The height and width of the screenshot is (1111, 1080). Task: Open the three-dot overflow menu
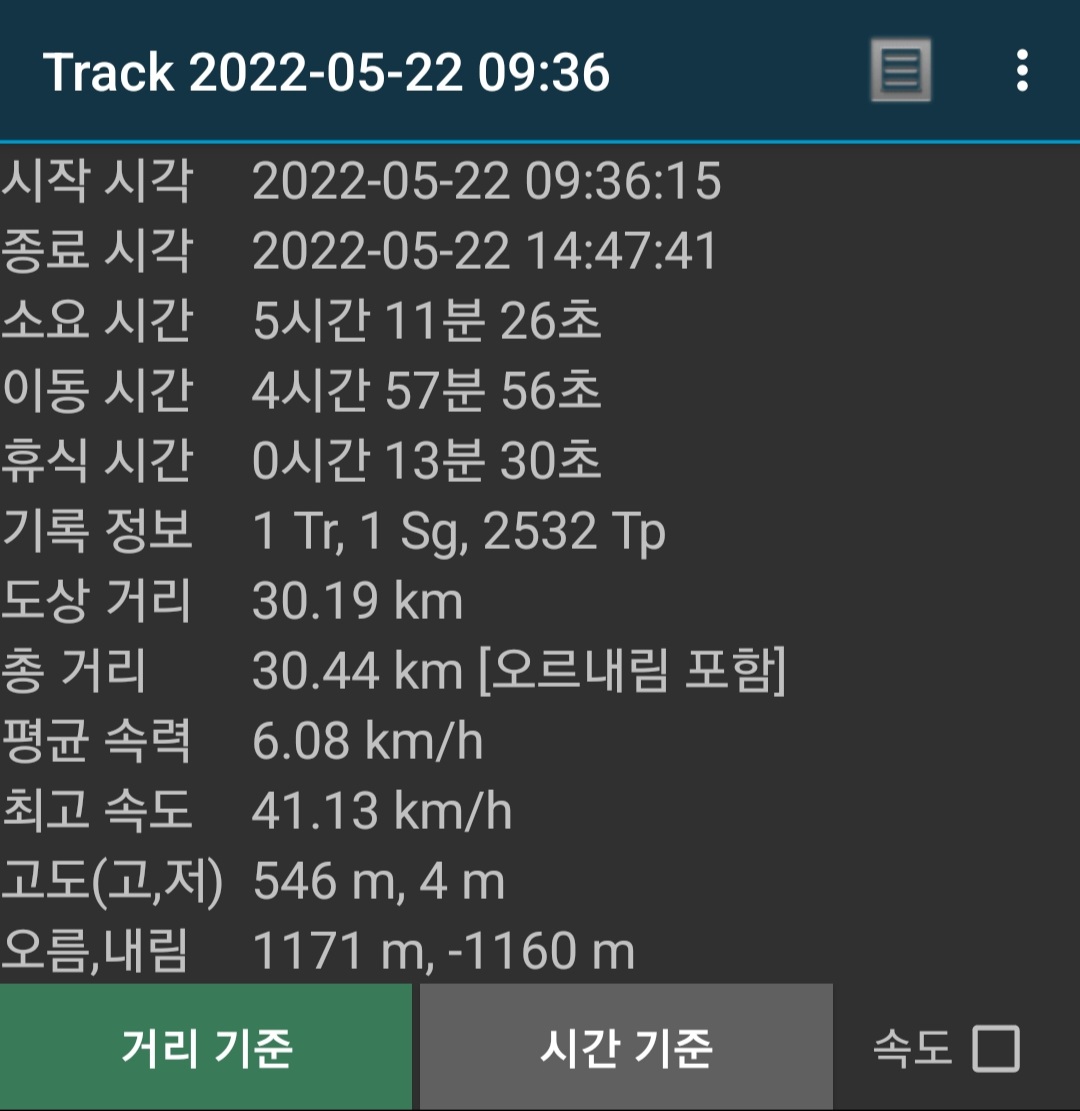(x=1022, y=70)
